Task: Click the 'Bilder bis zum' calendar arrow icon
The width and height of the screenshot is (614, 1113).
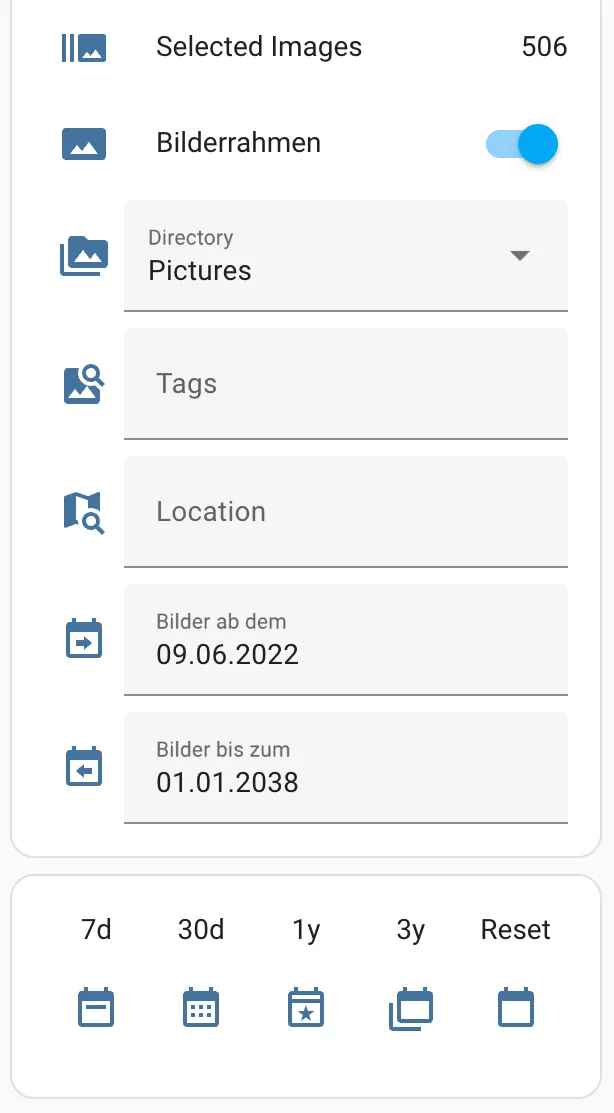Action: (84, 767)
